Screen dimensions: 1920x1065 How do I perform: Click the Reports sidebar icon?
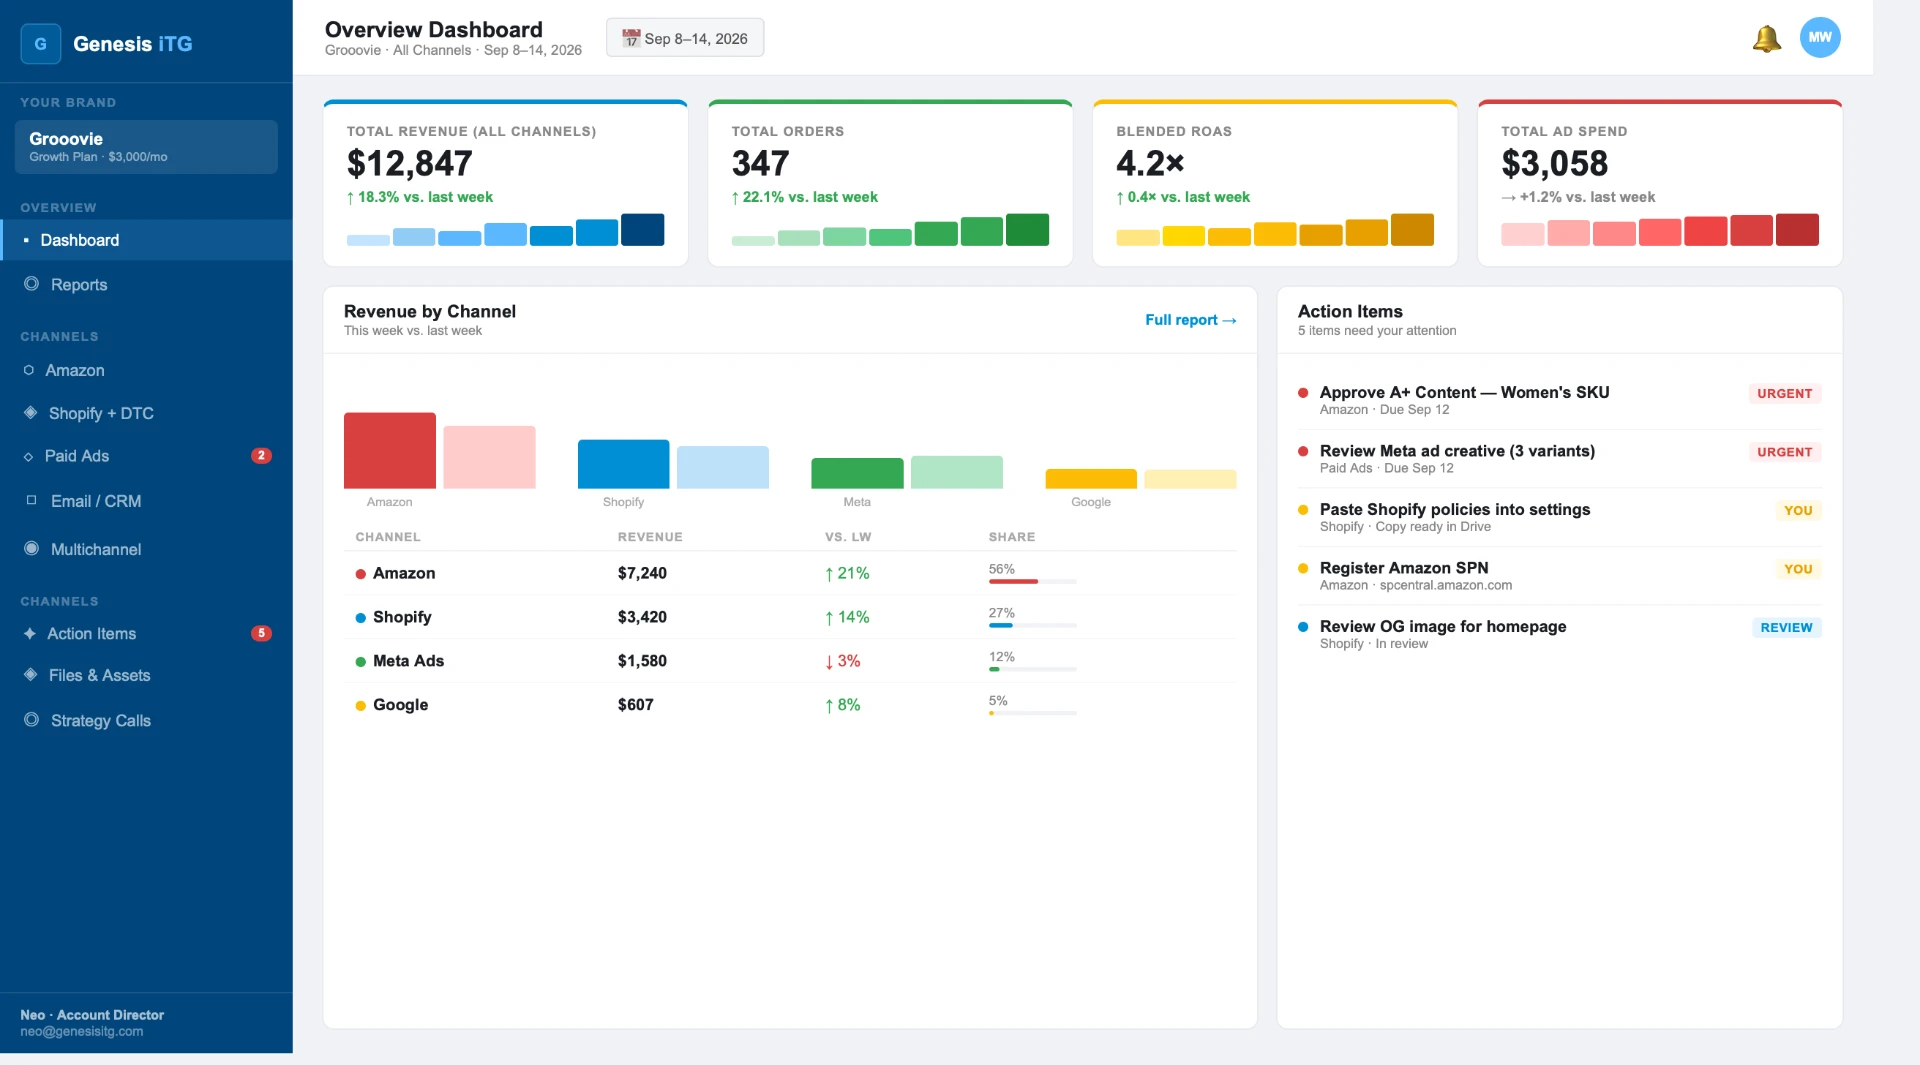pyautogui.click(x=32, y=285)
